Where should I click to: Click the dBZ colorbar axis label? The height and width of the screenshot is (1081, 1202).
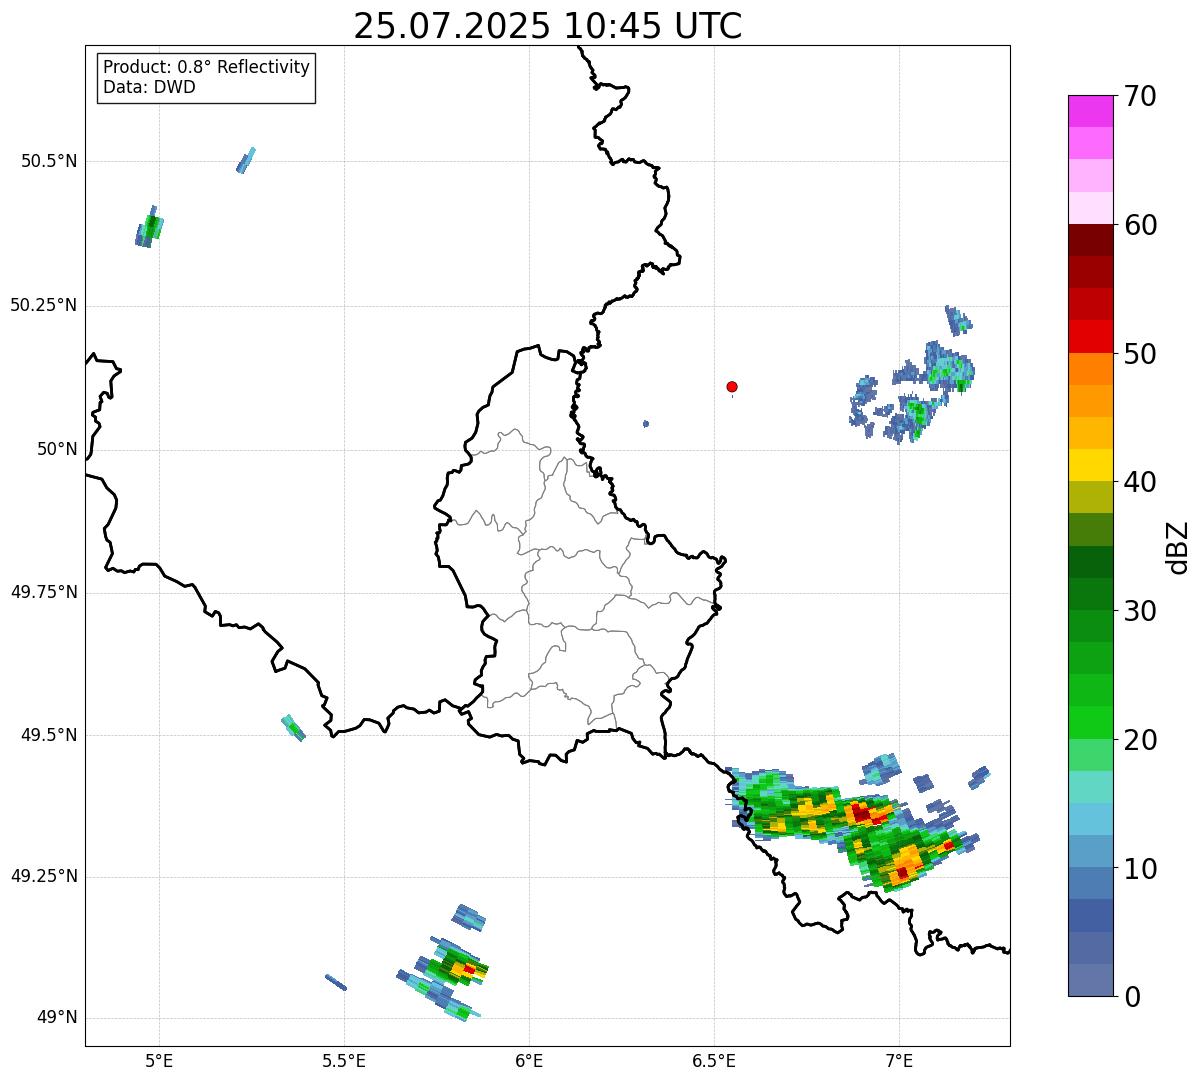point(1178,546)
